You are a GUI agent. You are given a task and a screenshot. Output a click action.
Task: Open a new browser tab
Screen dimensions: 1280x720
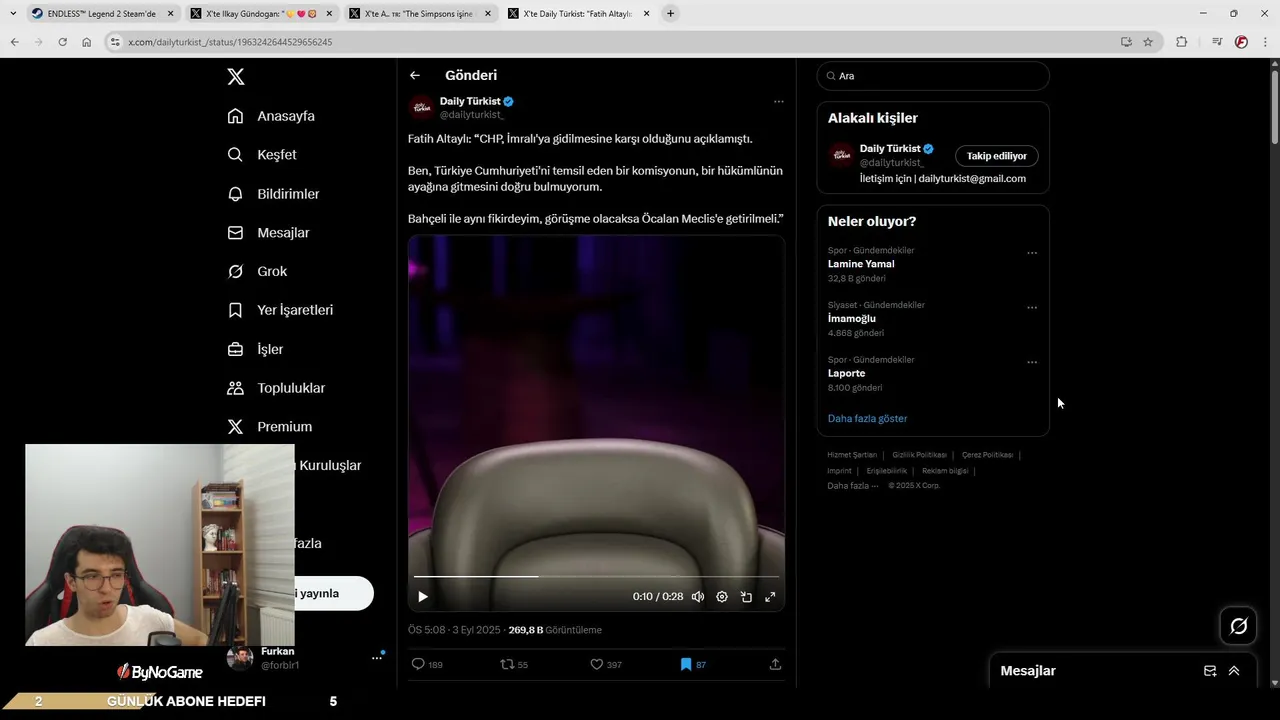click(x=670, y=14)
